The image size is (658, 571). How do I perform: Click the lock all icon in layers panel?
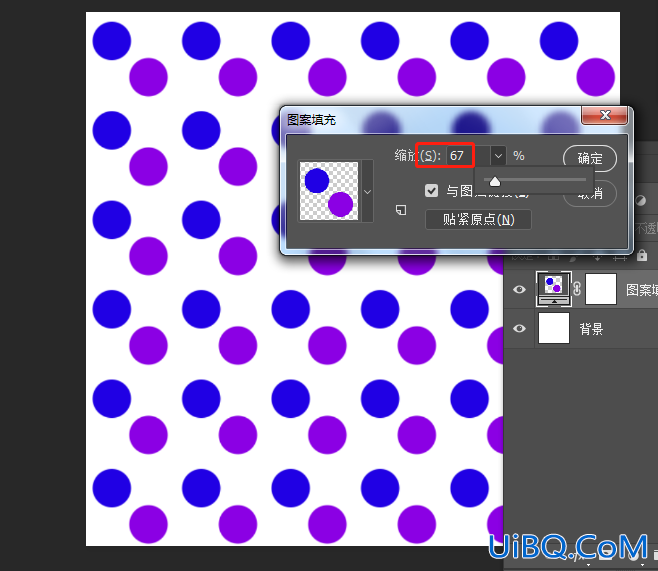coord(642,255)
